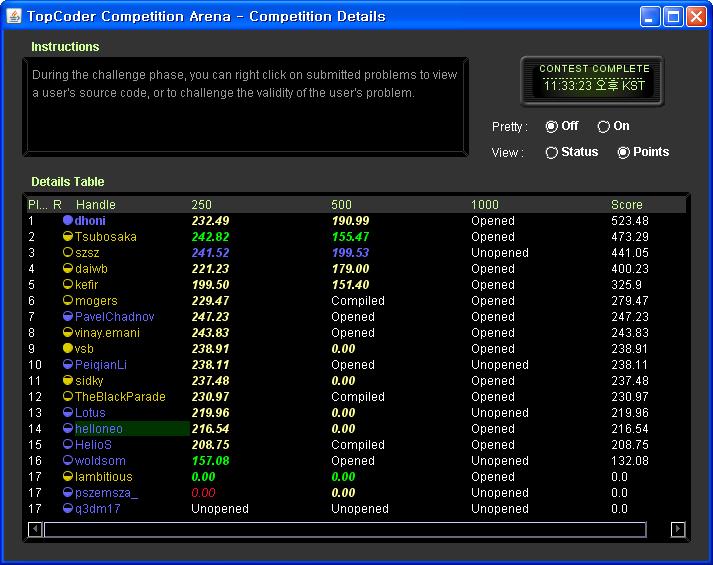Click the rating icon next to Tsubosaka
Image resolution: width=713 pixels, height=565 pixels.
[x=68, y=236]
